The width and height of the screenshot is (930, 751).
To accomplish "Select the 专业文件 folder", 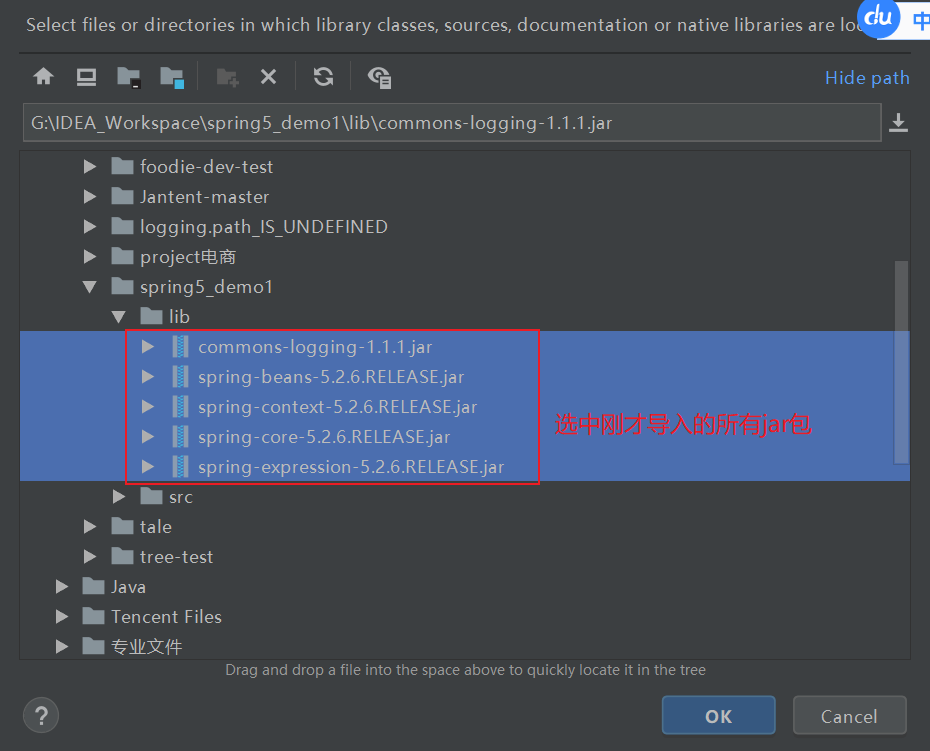I will 132,646.
